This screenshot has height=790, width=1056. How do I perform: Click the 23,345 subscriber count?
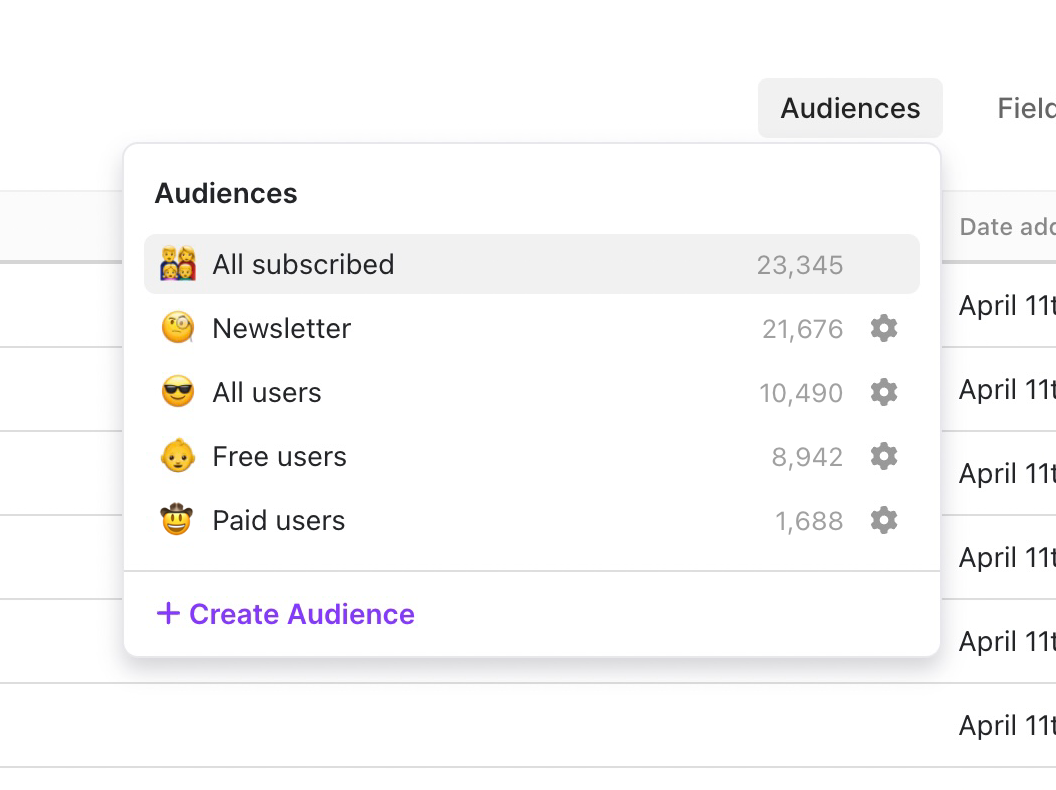(x=799, y=265)
